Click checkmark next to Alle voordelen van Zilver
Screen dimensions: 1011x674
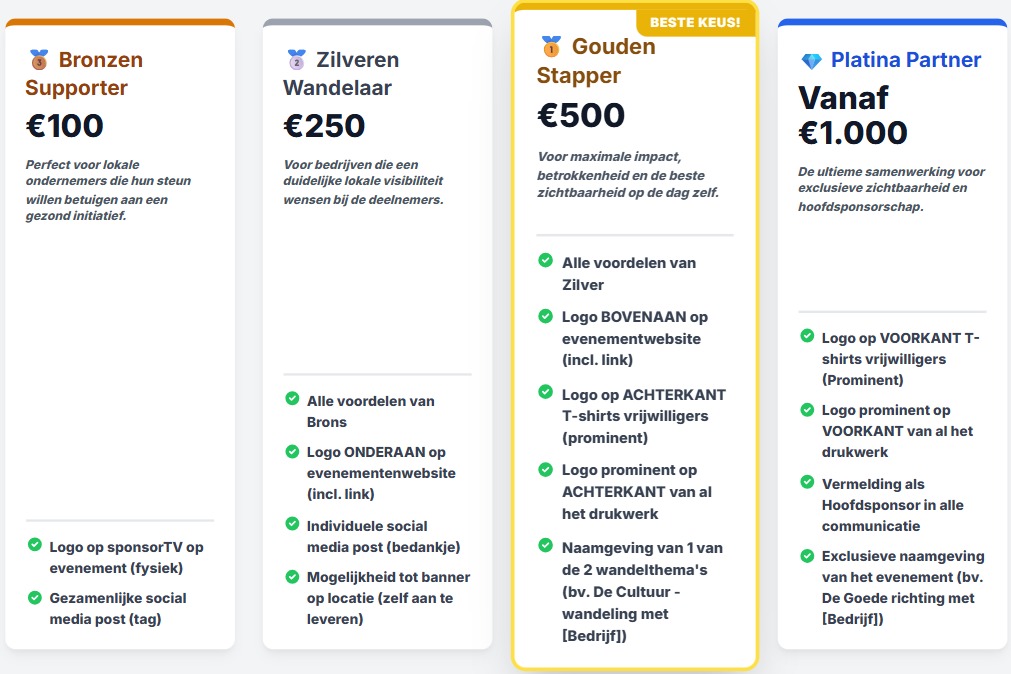[546, 261]
